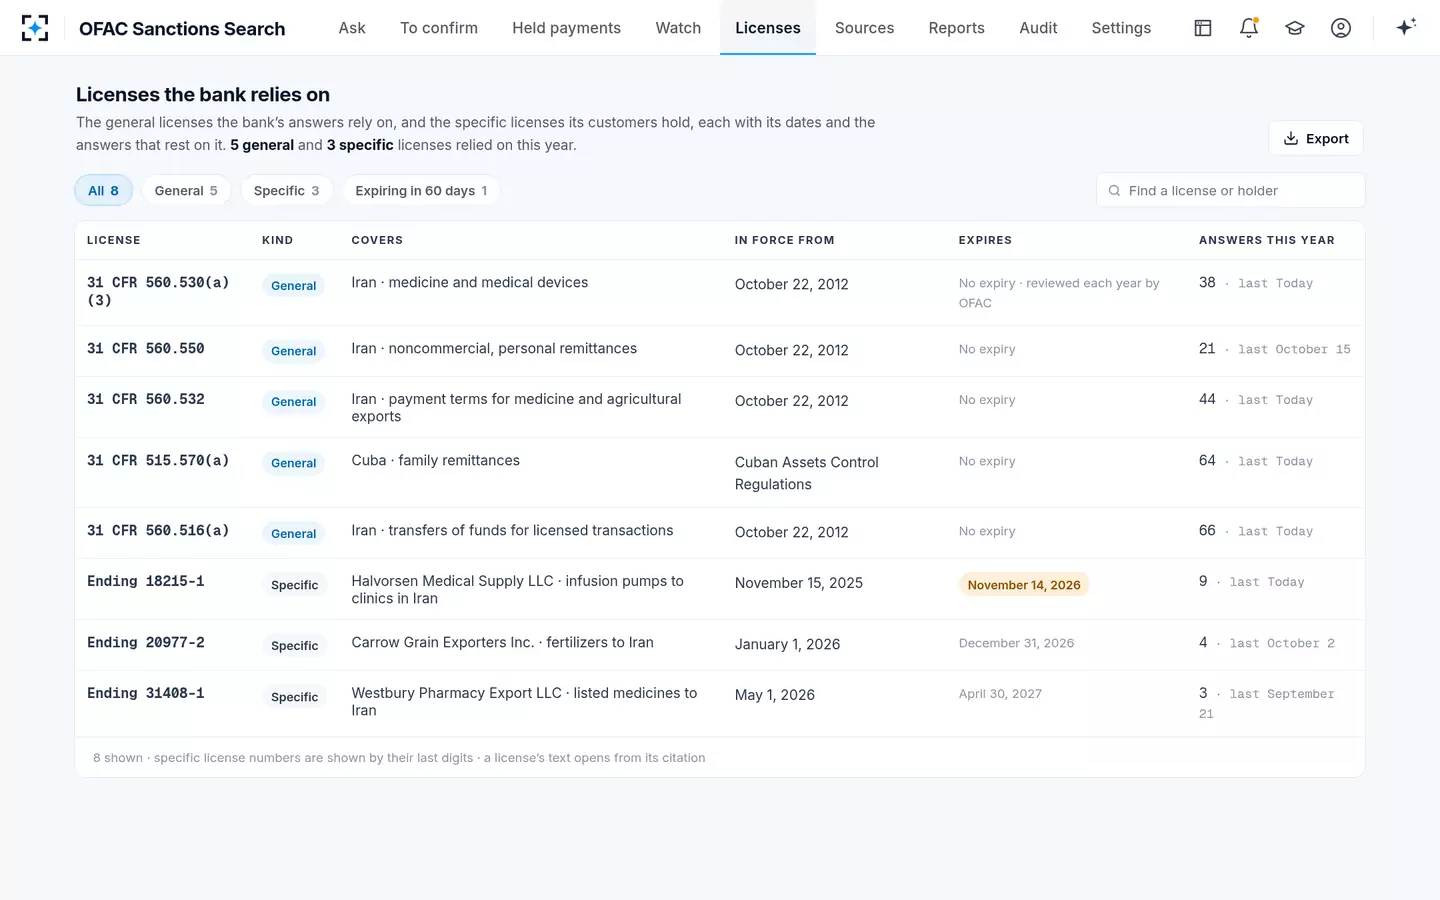The image size is (1440, 900).
Task: Select the All 8 filter chip
Action: click(x=104, y=191)
